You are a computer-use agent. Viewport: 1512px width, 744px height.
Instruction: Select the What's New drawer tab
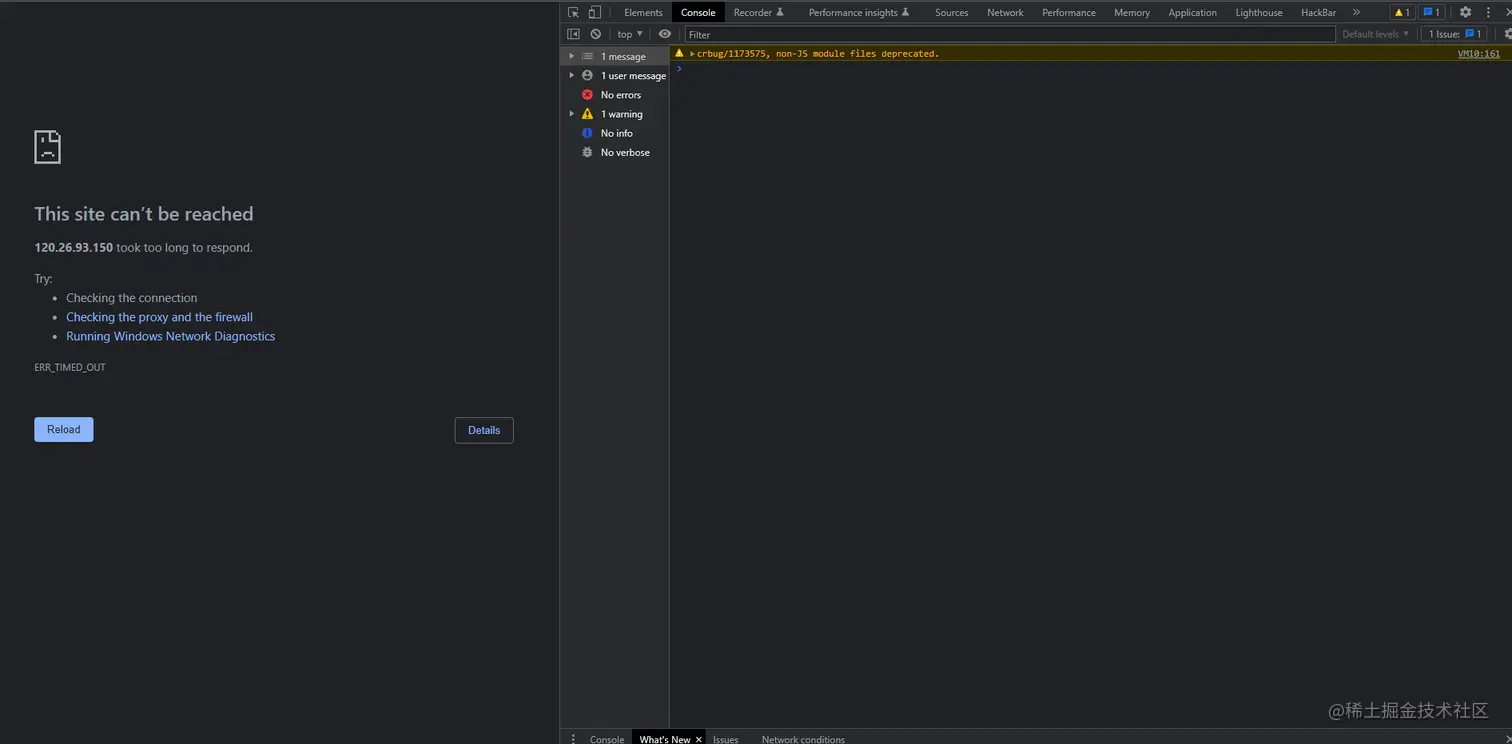pos(665,739)
